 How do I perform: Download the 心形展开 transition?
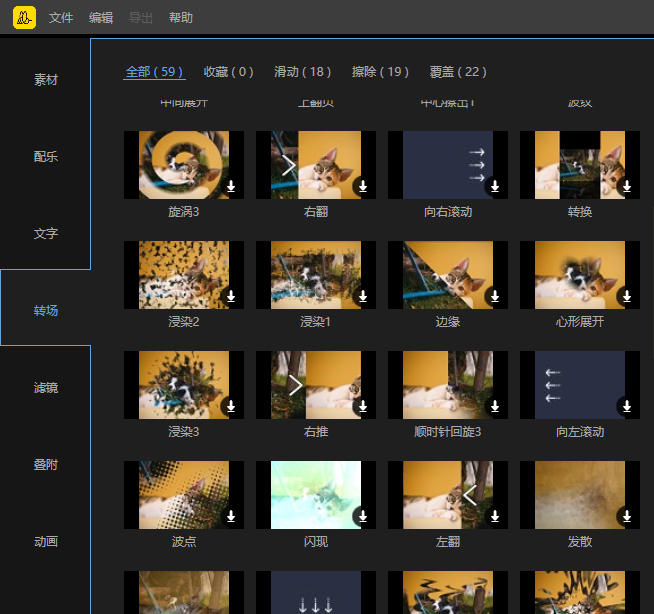click(x=626, y=297)
